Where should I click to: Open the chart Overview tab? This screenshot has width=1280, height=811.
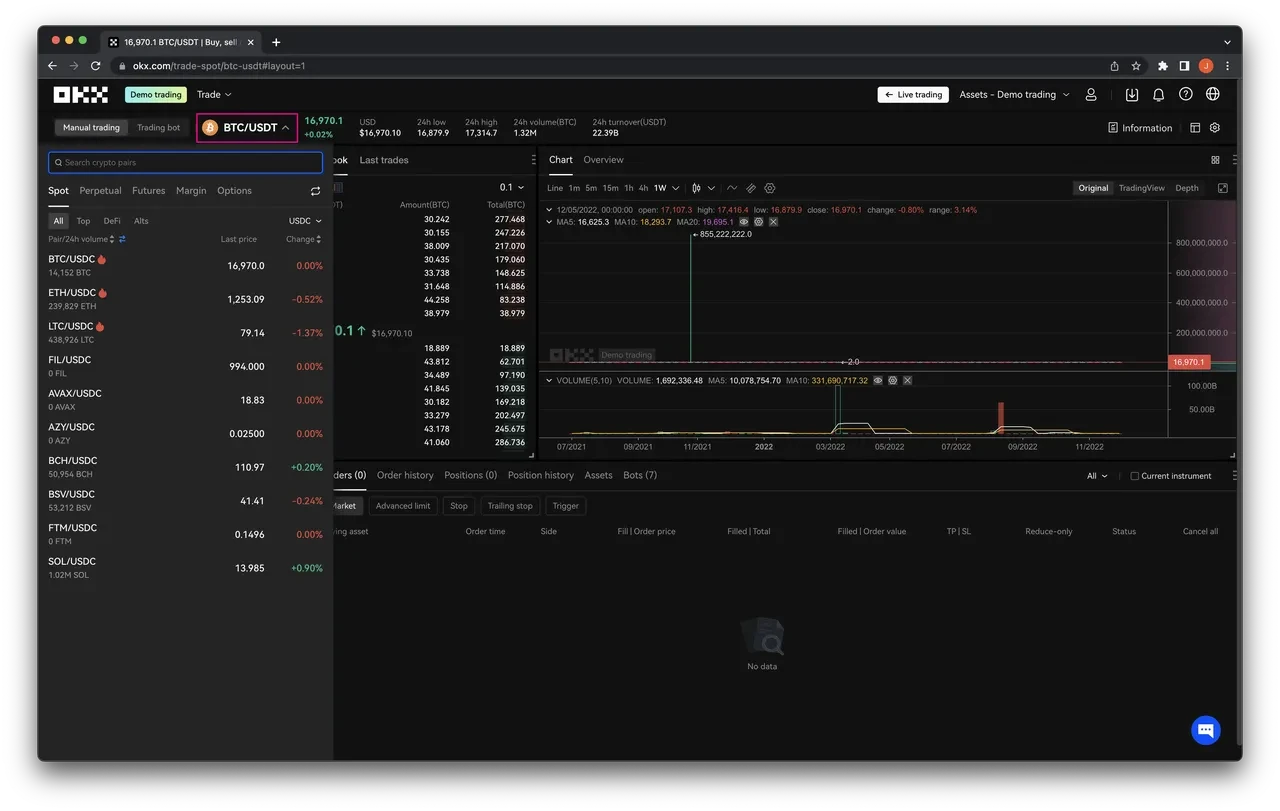point(603,160)
